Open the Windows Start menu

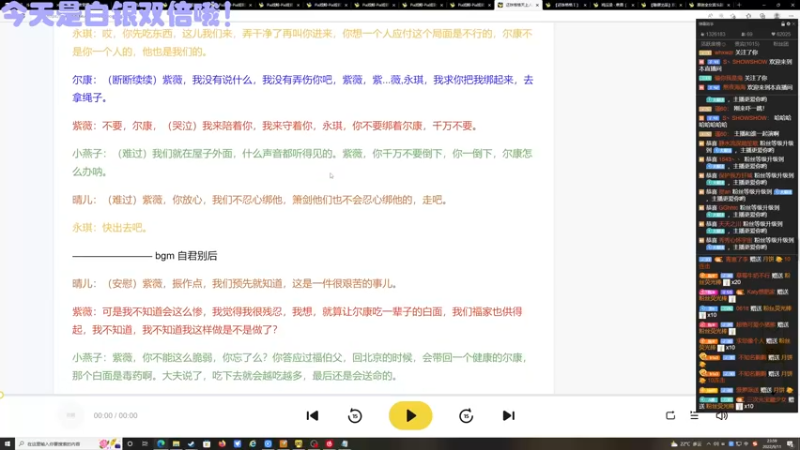point(7,444)
